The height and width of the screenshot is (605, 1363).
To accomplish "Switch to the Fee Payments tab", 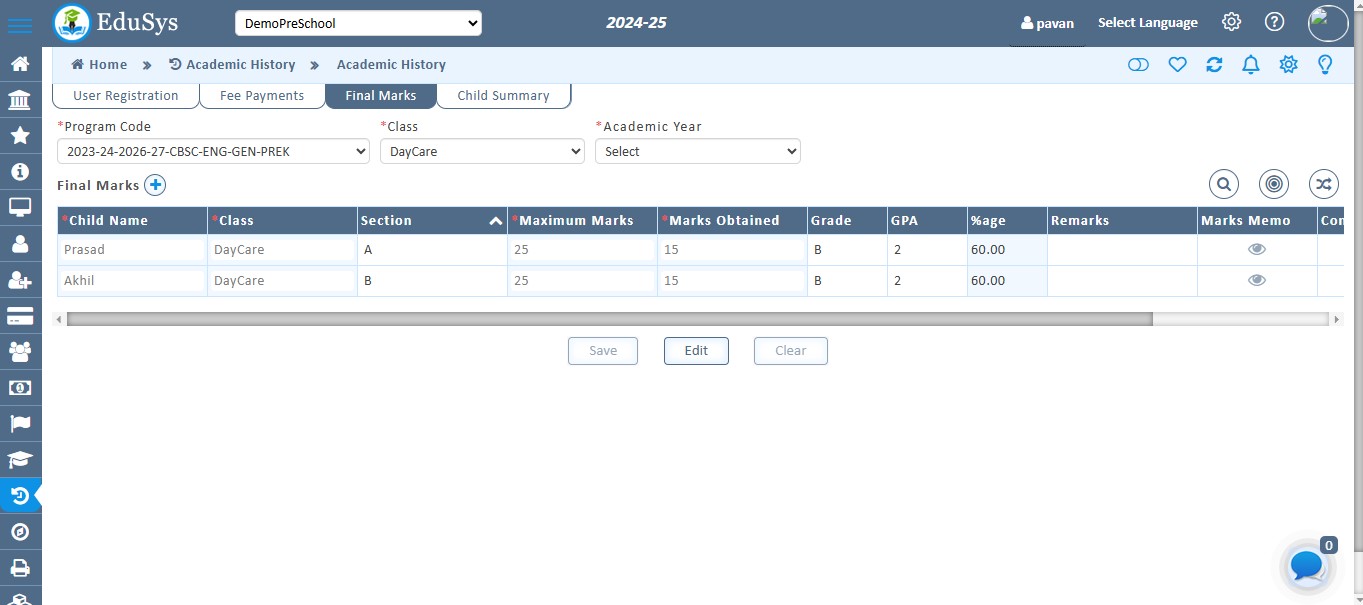I will pyautogui.click(x=262, y=96).
